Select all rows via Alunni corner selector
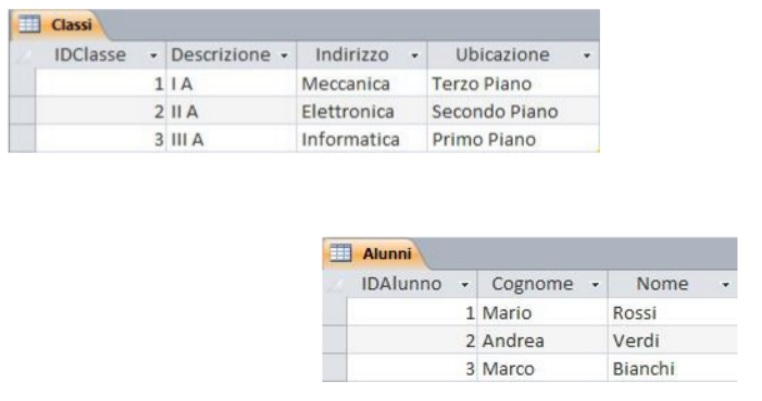Screen dimensions: 762x401 coord(335,284)
